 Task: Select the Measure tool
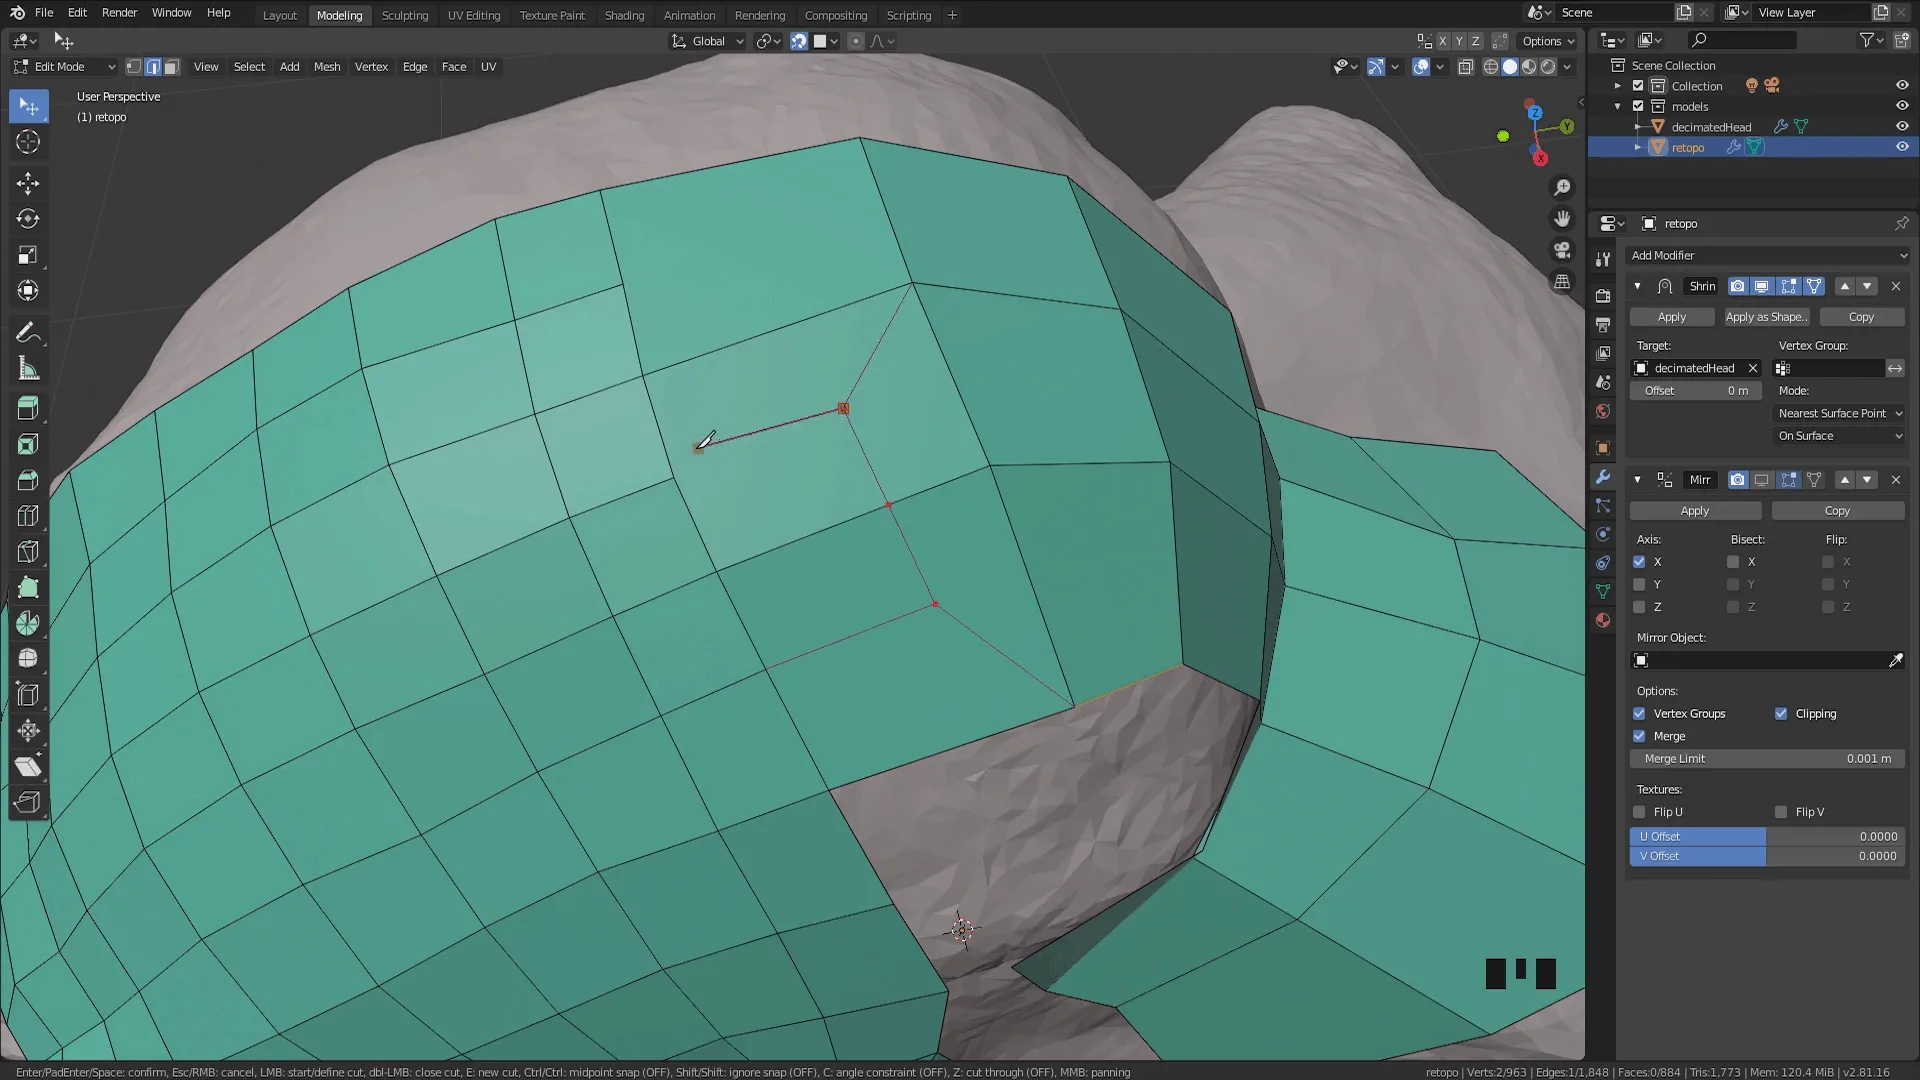(x=28, y=368)
